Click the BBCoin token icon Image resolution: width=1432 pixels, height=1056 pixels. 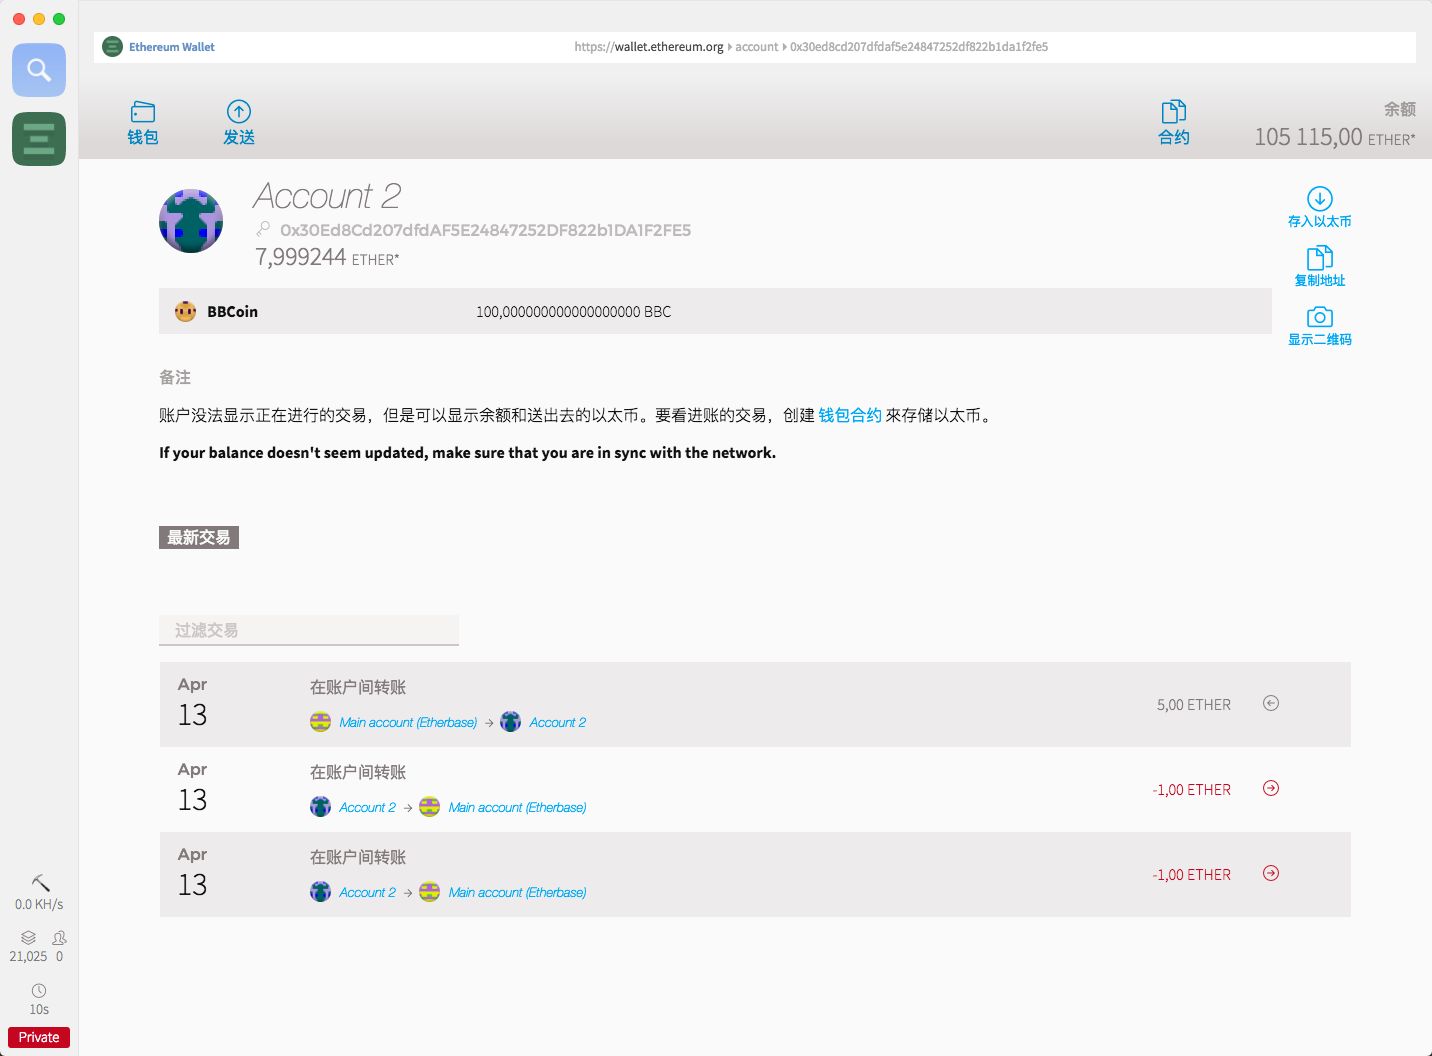point(186,311)
